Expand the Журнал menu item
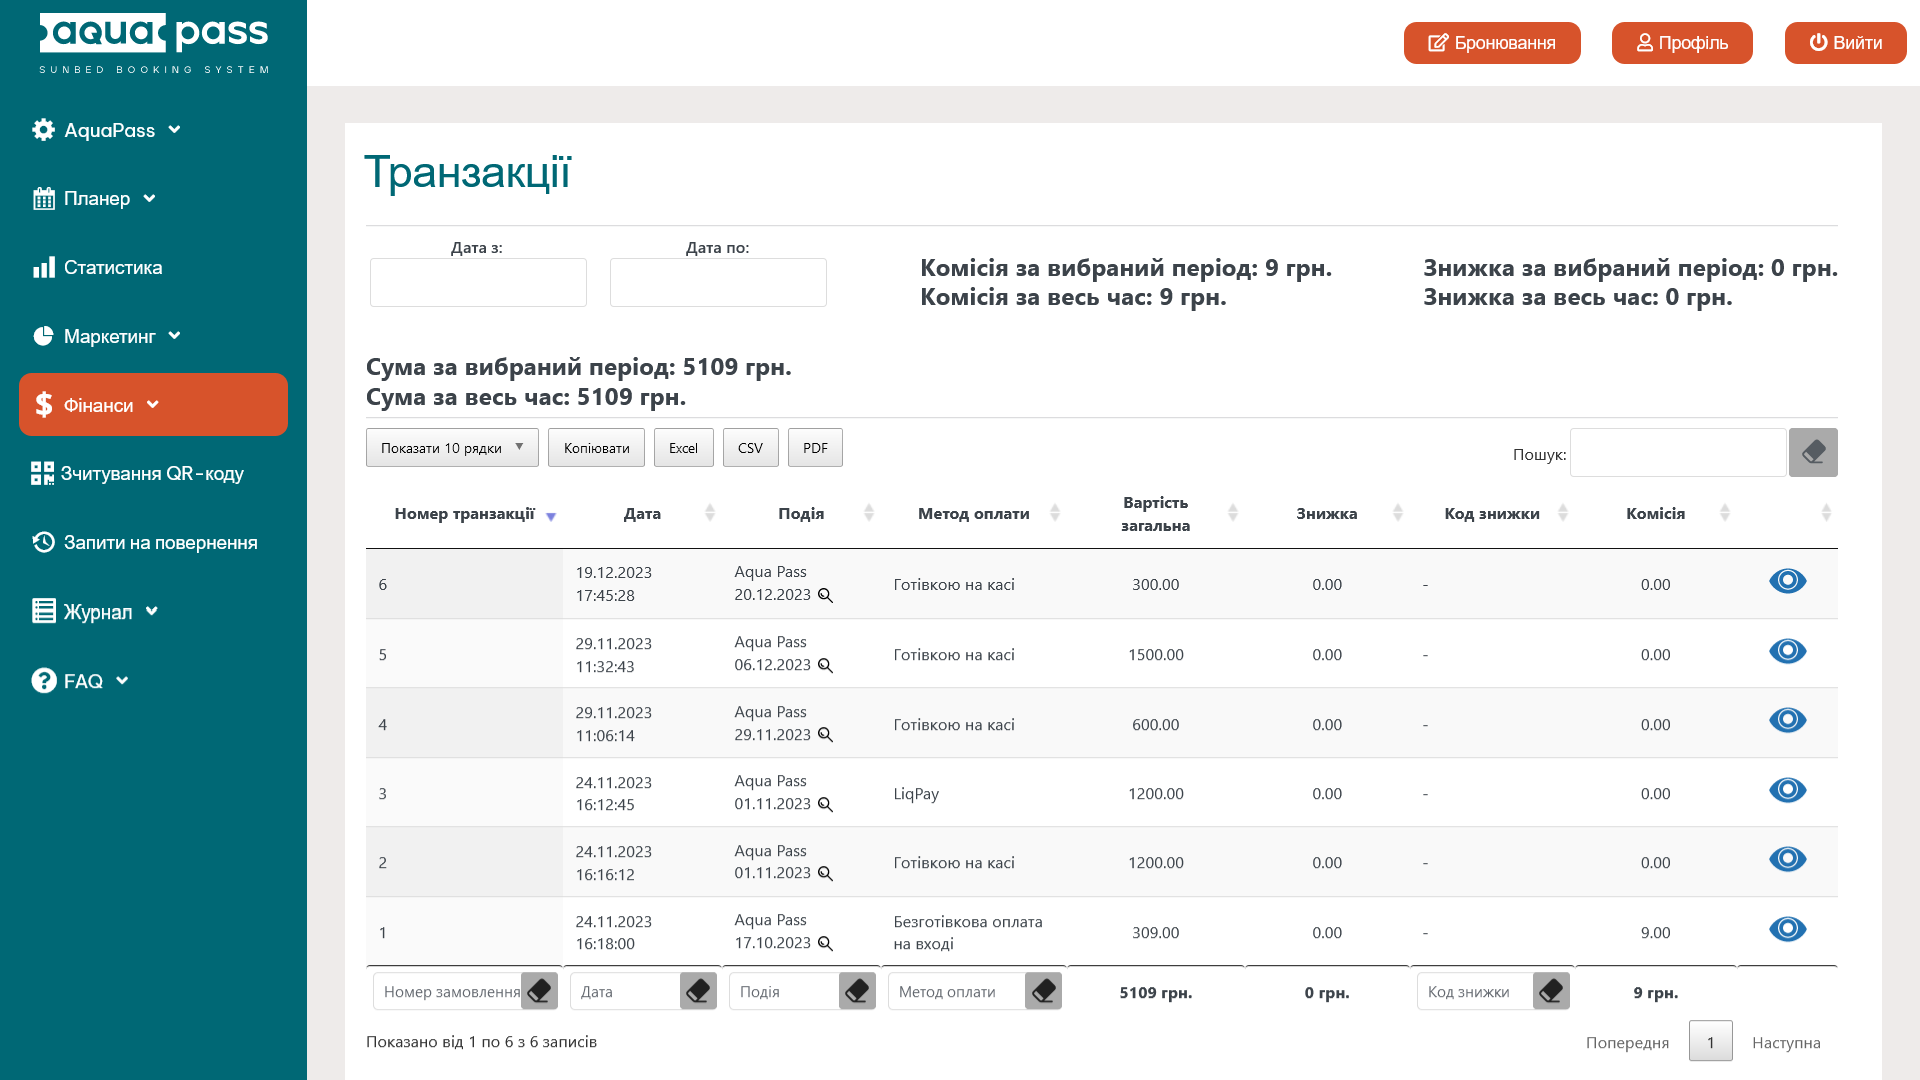This screenshot has height=1080, width=1920. [96, 612]
